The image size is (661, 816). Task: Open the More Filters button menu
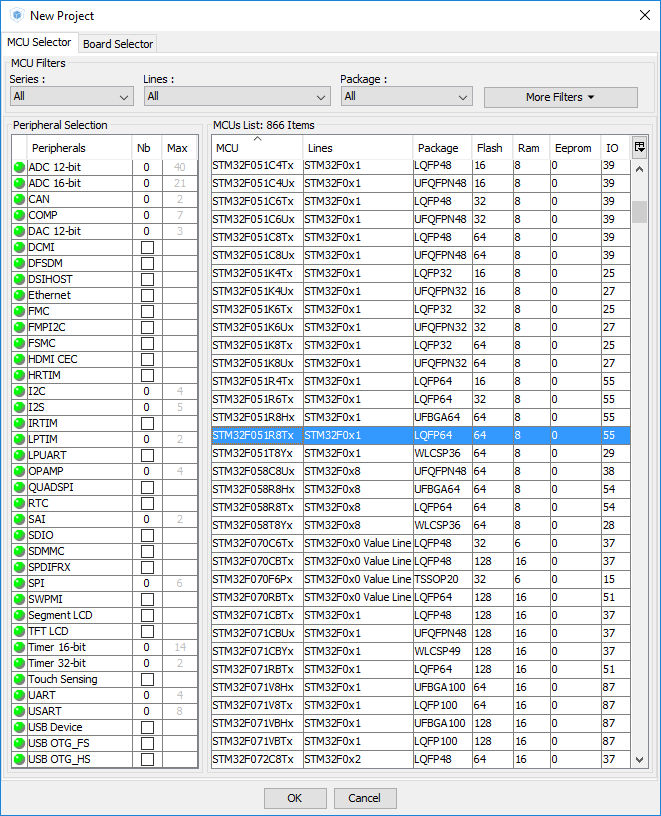tap(560, 97)
